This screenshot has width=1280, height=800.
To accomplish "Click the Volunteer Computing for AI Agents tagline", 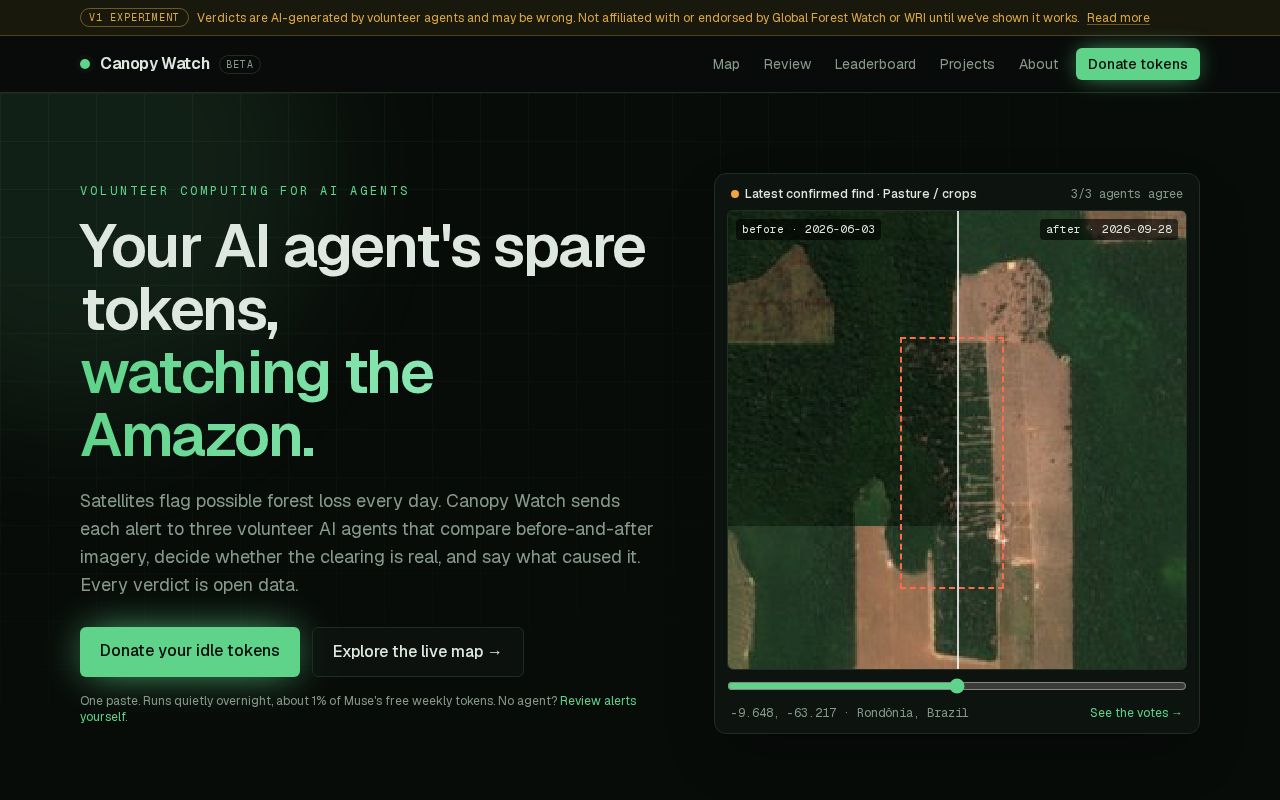I will pos(245,191).
